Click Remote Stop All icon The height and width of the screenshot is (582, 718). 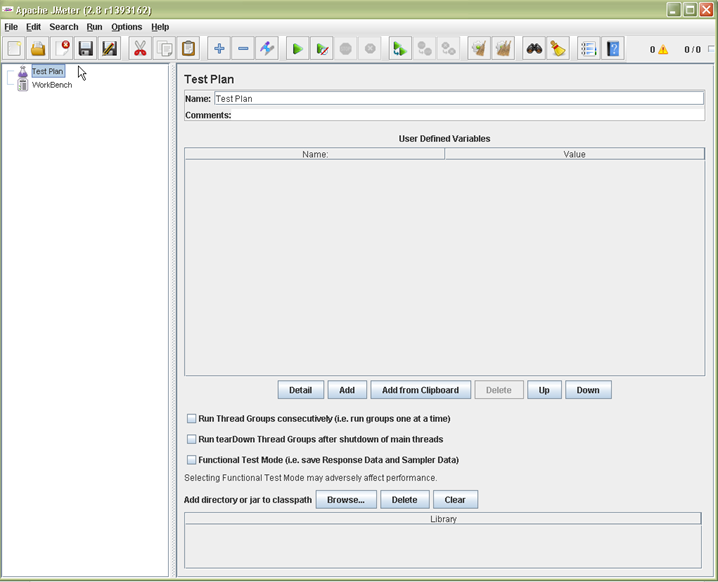pos(424,49)
